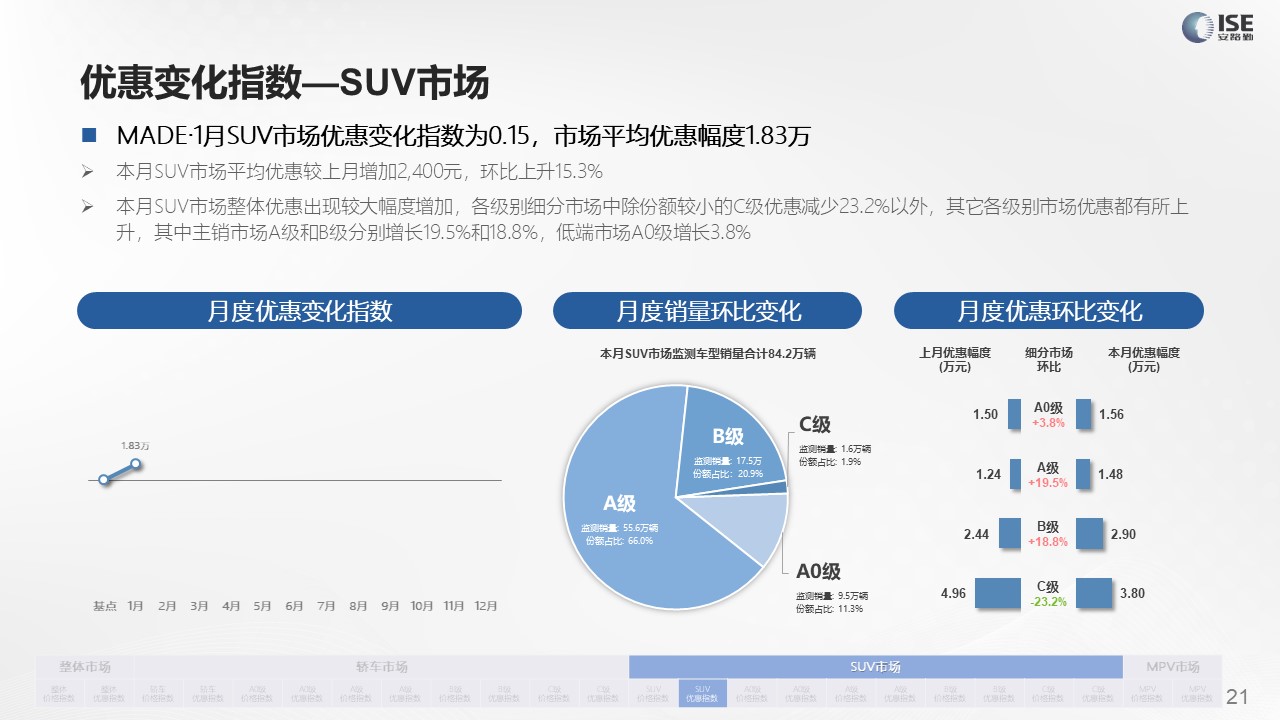Click the 月度优惠环比变化 header button
1280x720 pixels.
click(1048, 311)
